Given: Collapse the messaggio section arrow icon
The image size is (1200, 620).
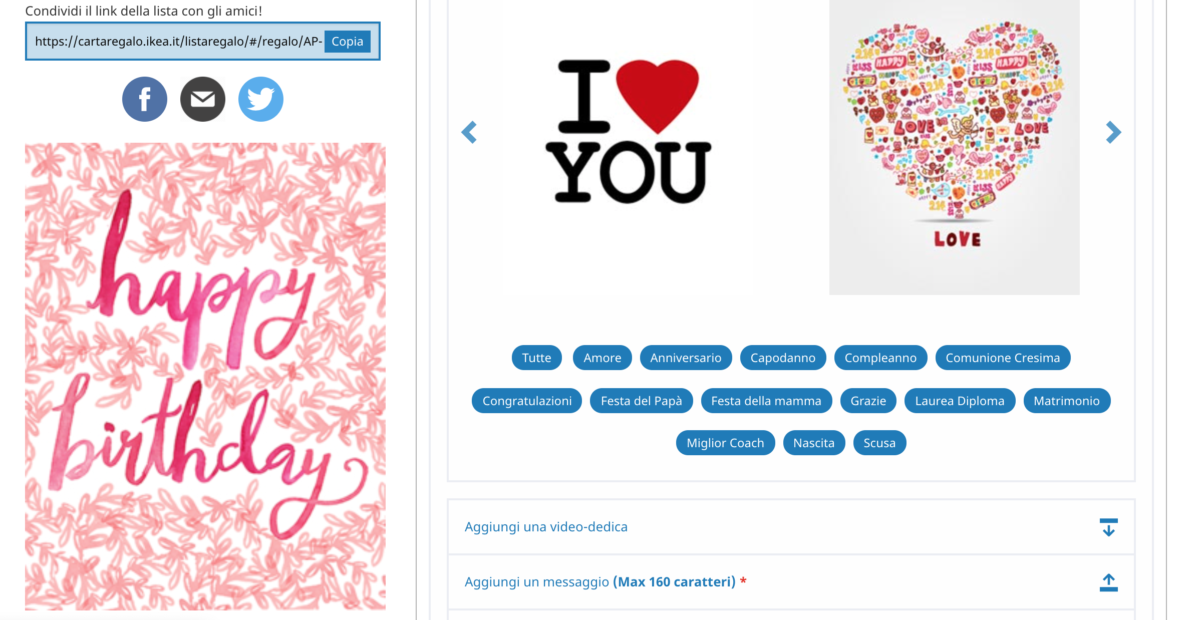Looking at the screenshot, I should pos(1108,582).
